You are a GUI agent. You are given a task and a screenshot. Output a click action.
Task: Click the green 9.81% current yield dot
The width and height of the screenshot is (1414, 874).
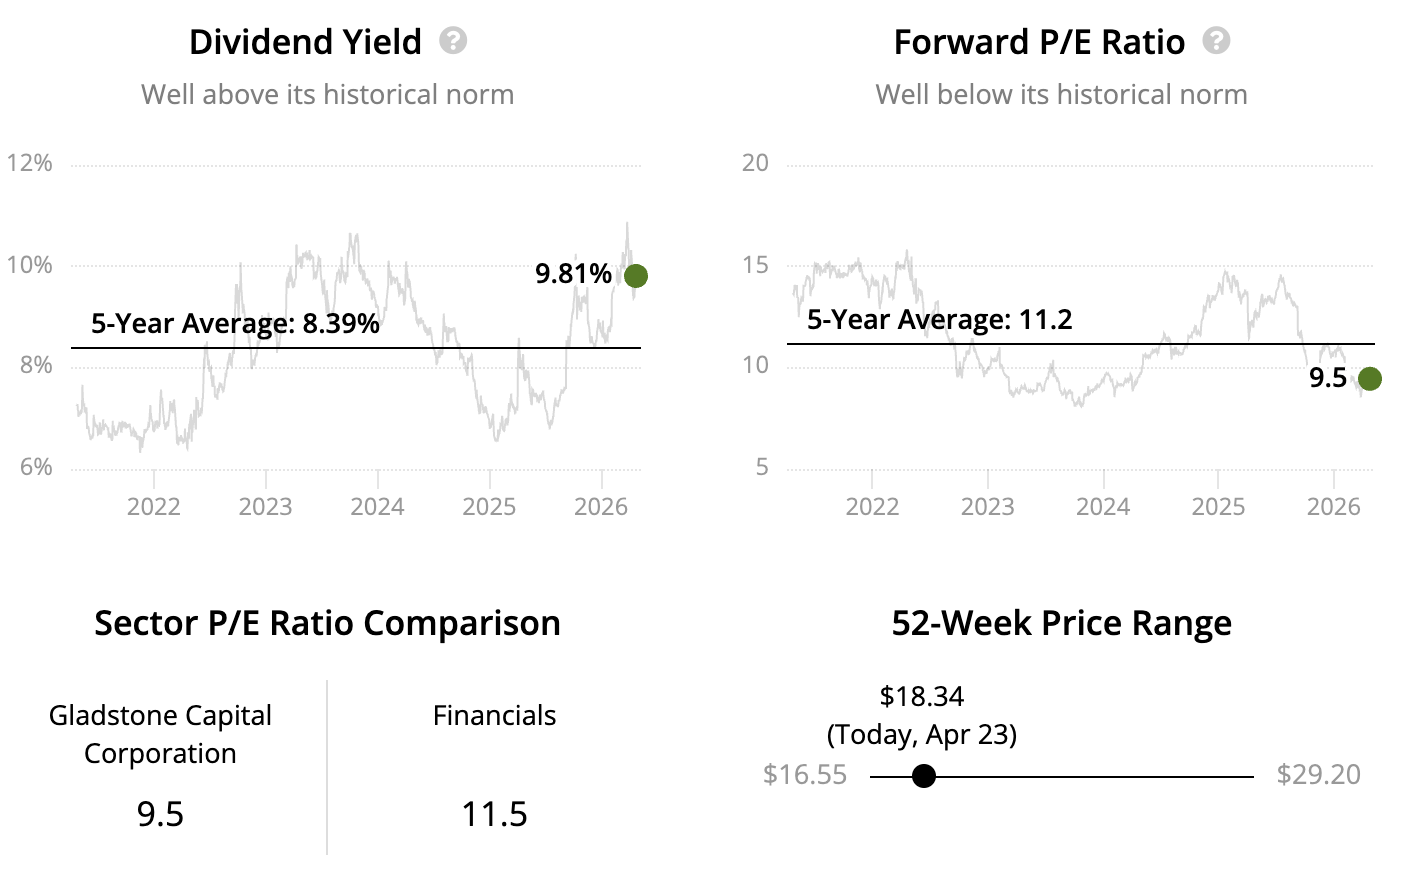coord(636,276)
